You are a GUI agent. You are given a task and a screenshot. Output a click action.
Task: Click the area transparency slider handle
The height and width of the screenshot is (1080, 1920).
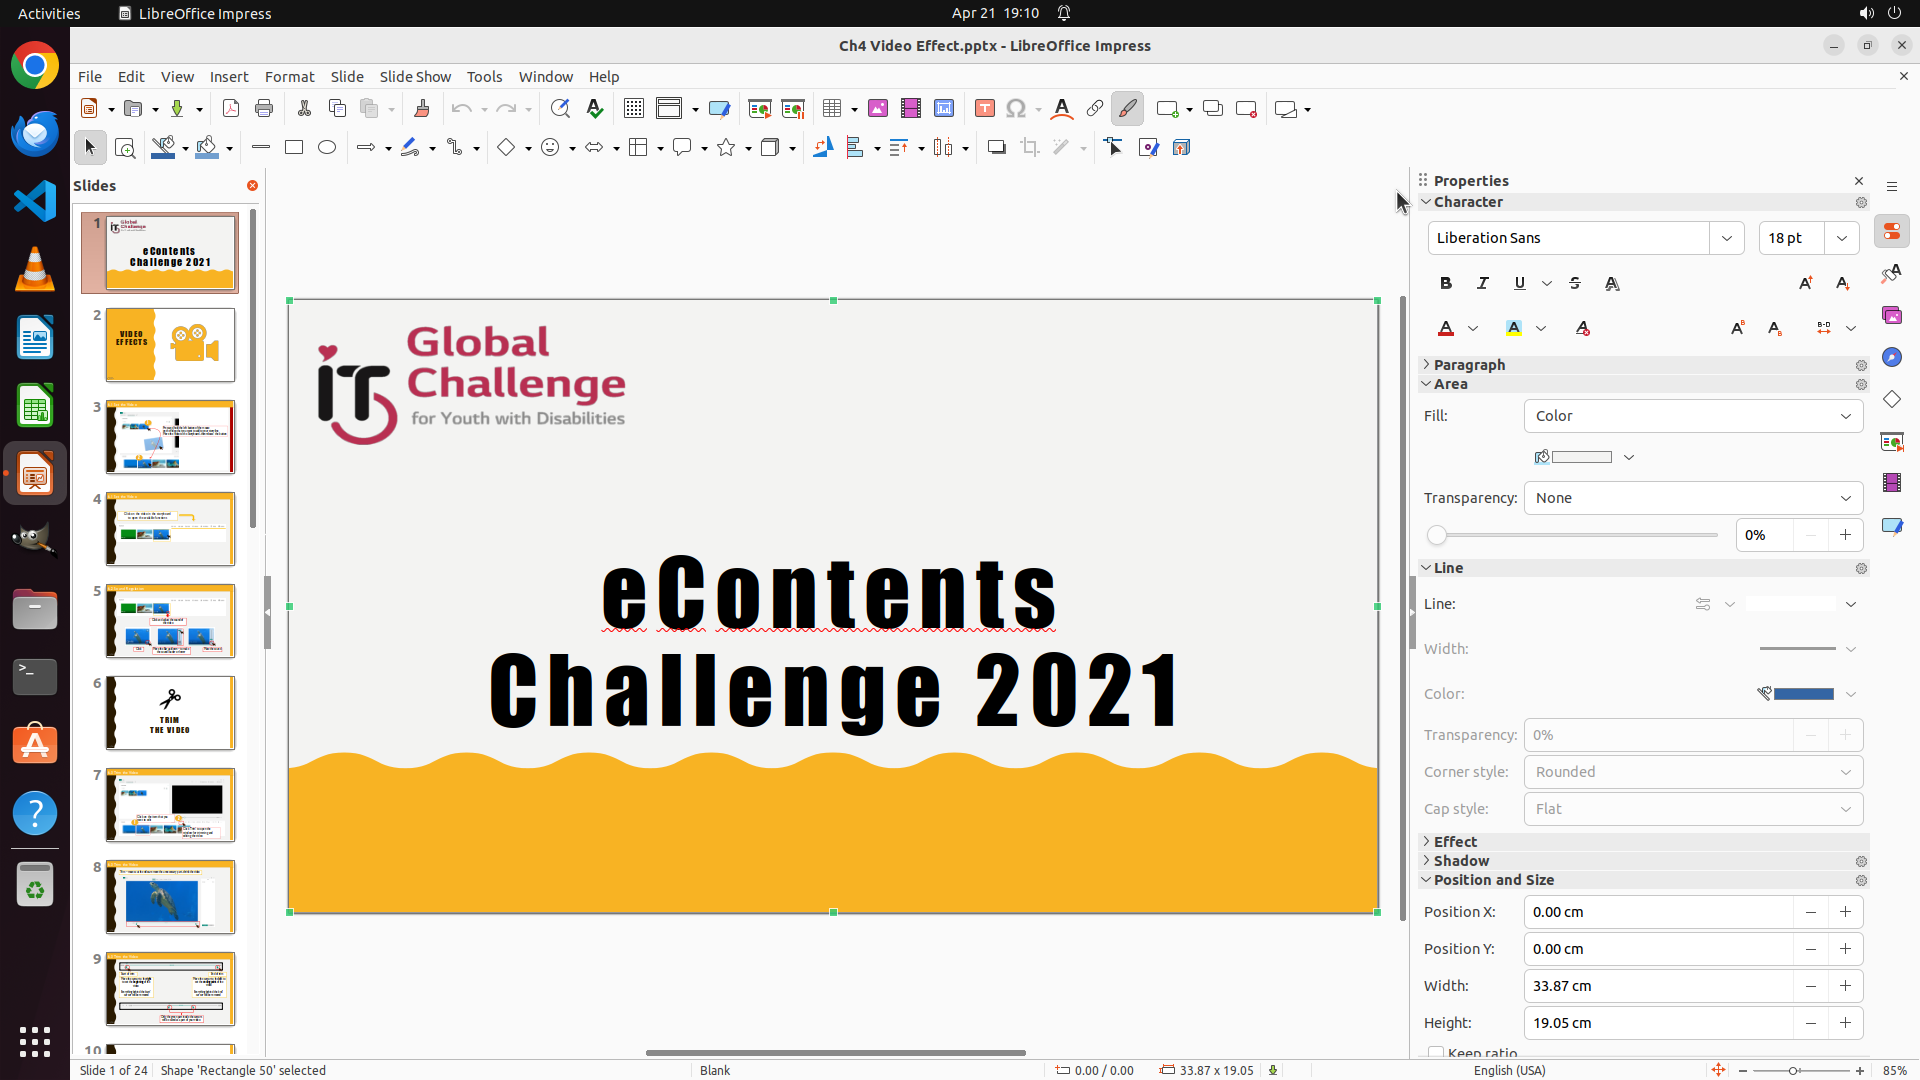(1437, 535)
